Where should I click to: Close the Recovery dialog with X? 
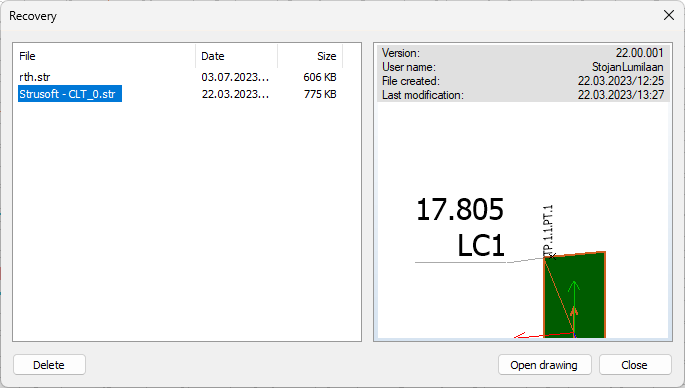[x=668, y=16]
